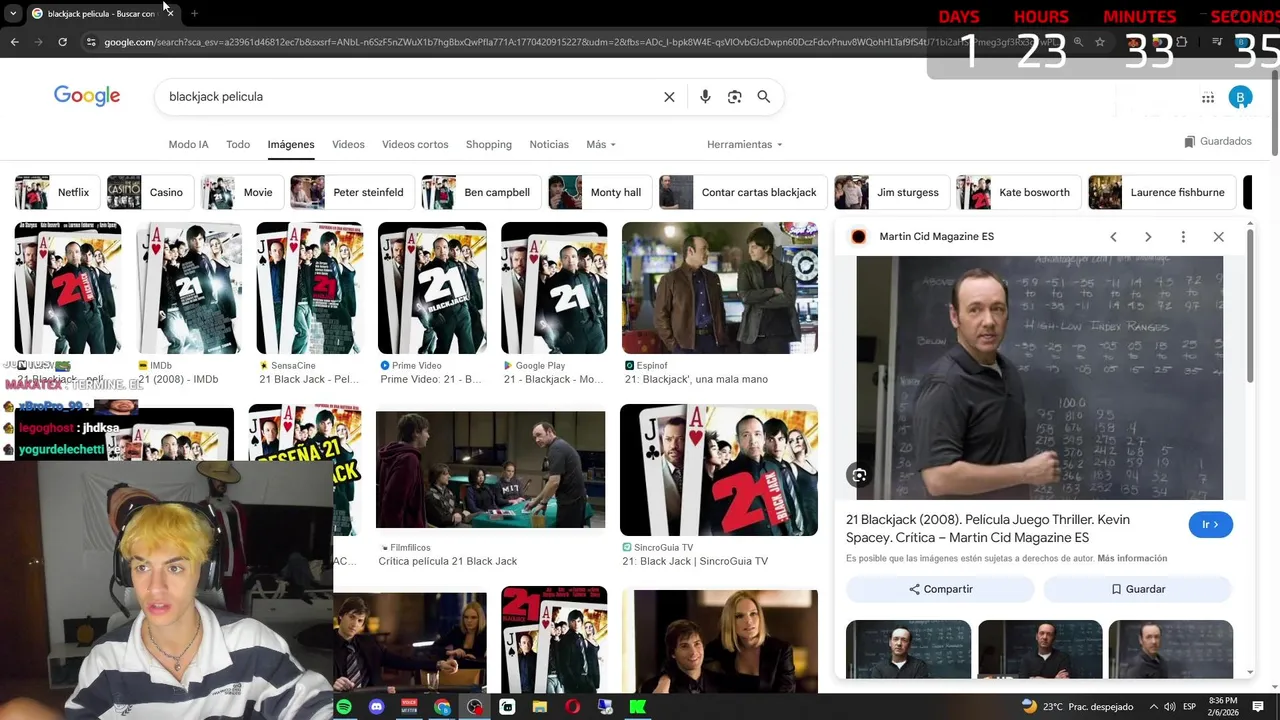Start voice search with the microphone icon
Screen dimensions: 1280x720
click(x=705, y=97)
